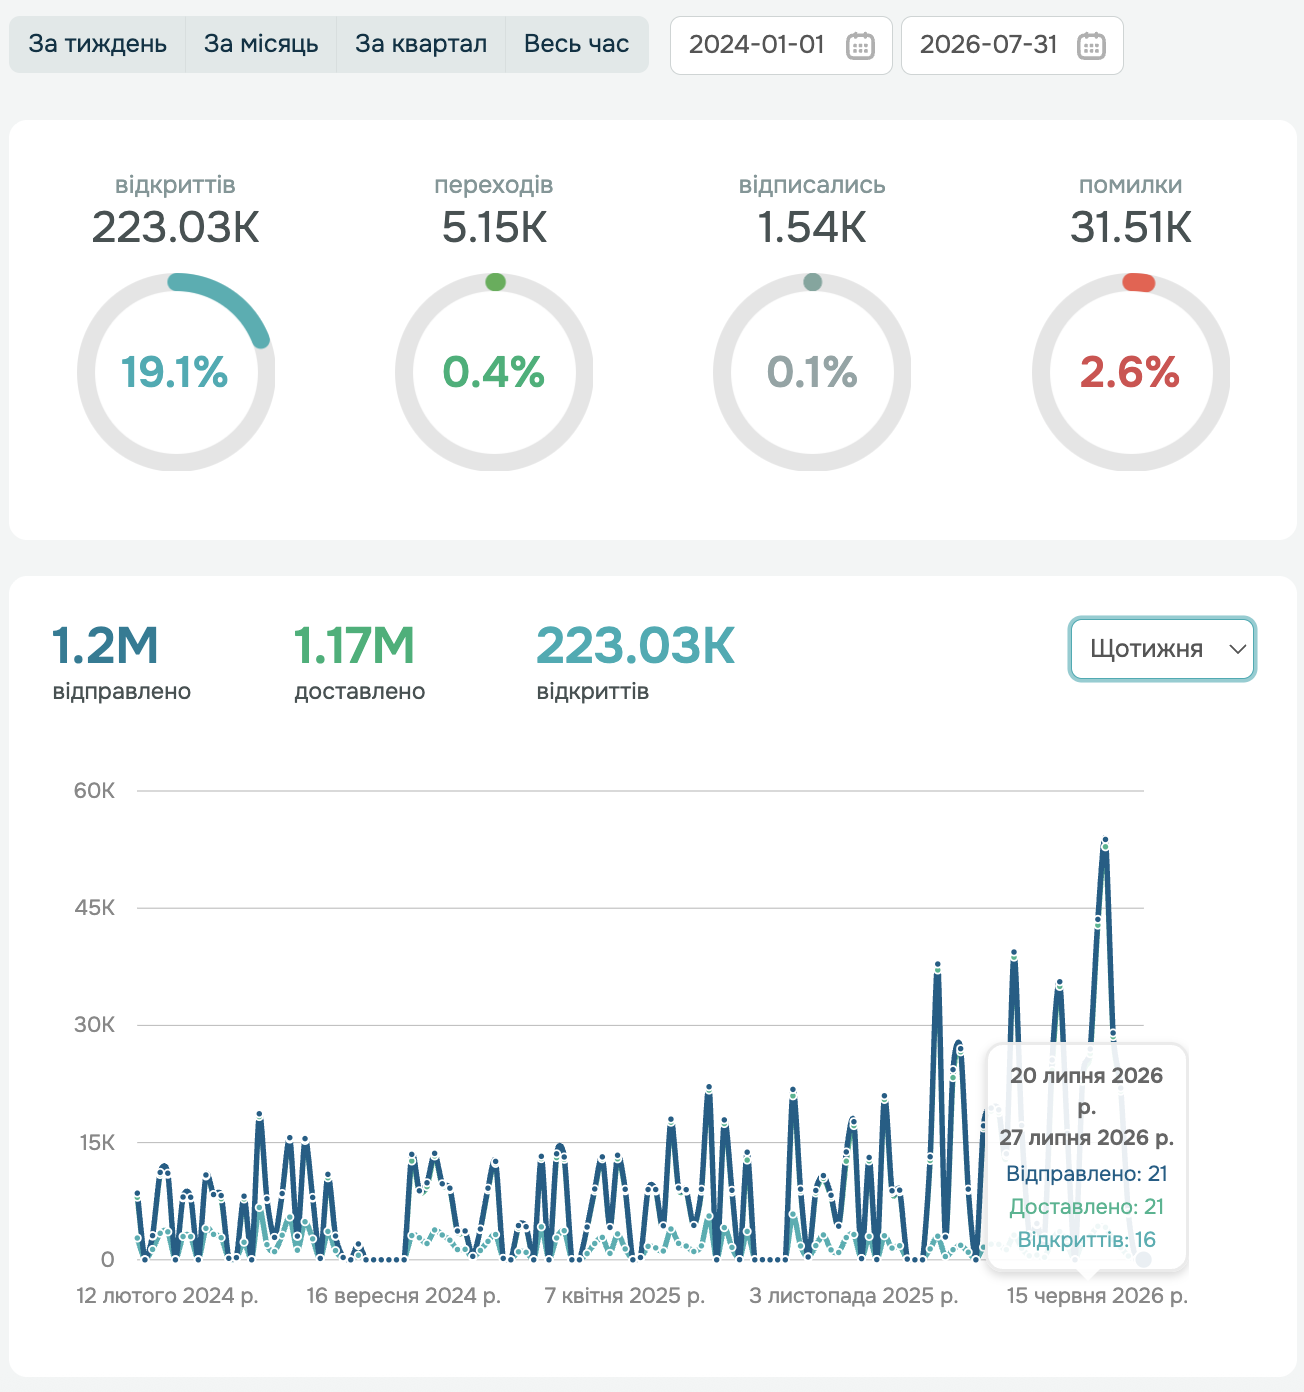Show statistics for Весь час

(577, 44)
